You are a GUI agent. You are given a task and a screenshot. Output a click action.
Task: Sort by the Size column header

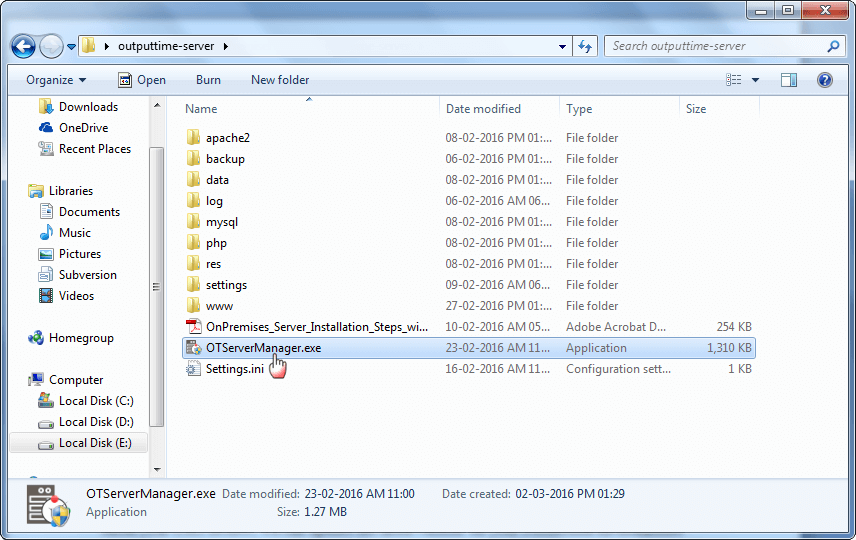[696, 109]
